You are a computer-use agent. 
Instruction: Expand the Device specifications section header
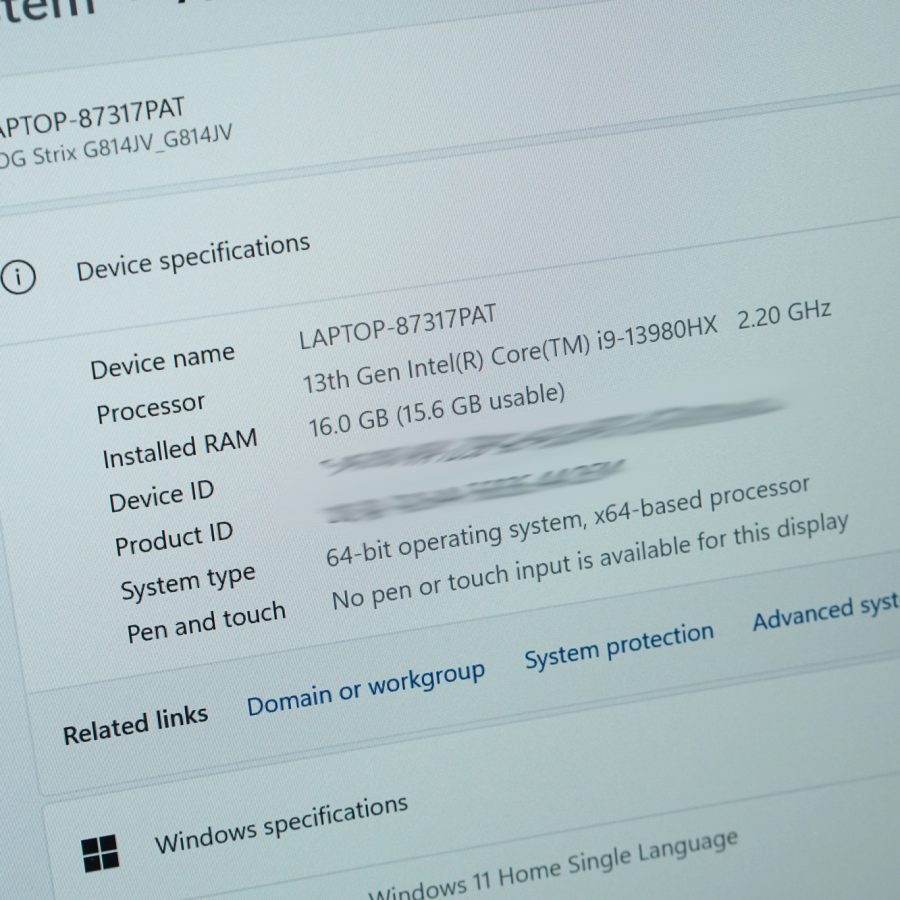(193, 258)
